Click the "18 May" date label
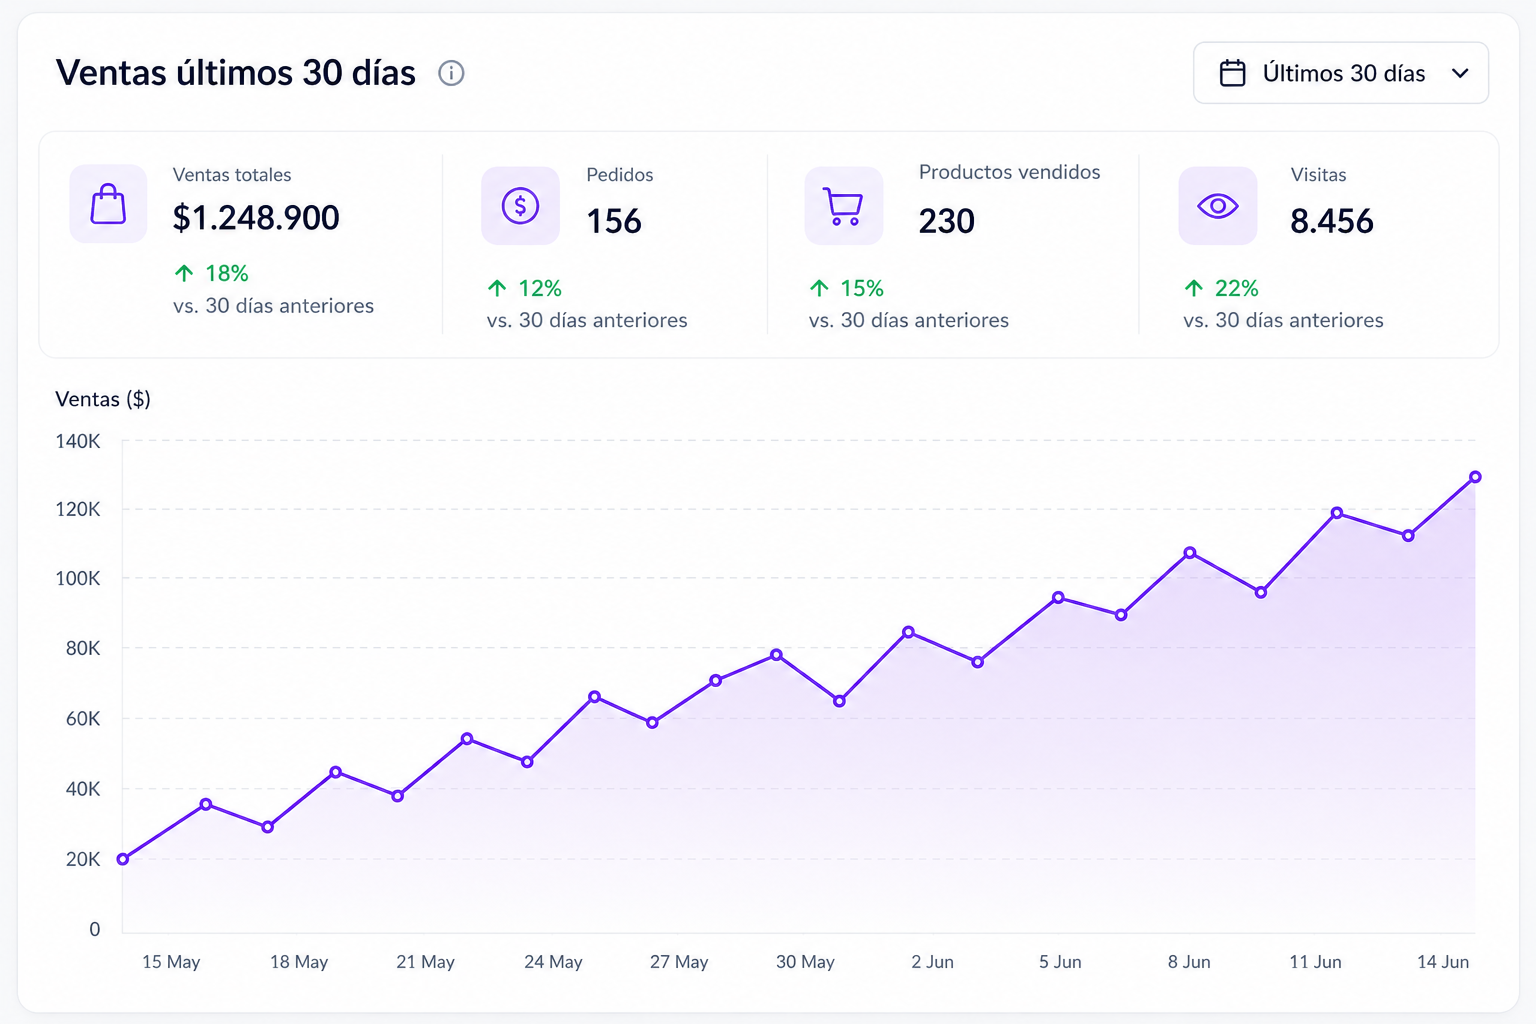The width and height of the screenshot is (1536, 1024). (x=299, y=962)
